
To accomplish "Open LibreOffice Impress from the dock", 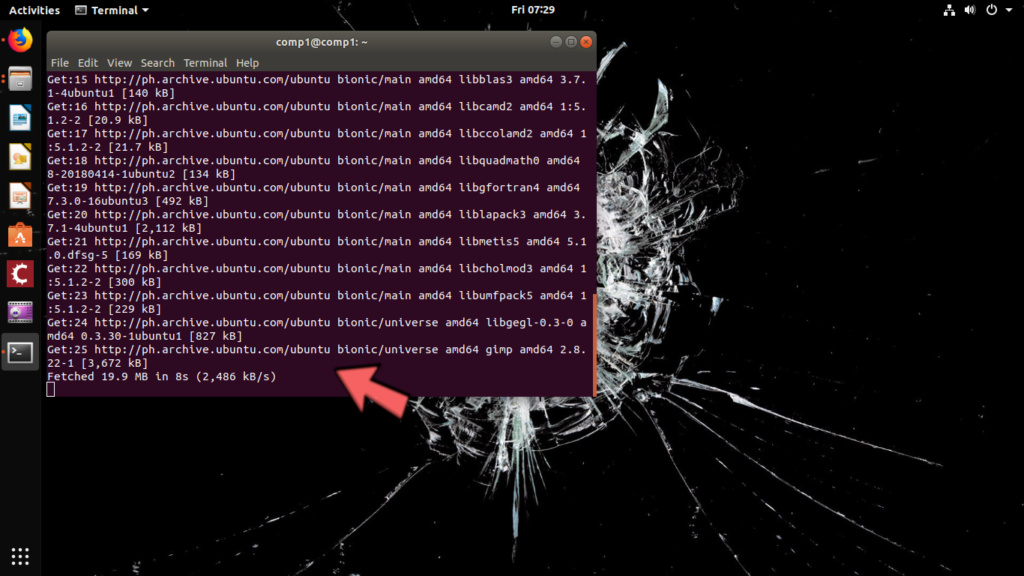I will (x=20, y=196).
